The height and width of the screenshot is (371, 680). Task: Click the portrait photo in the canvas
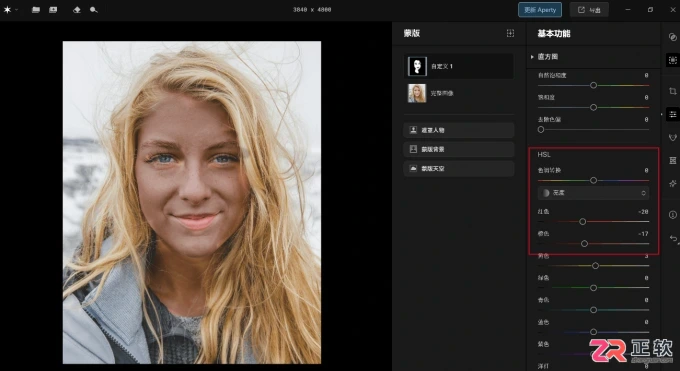[x=192, y=202]
